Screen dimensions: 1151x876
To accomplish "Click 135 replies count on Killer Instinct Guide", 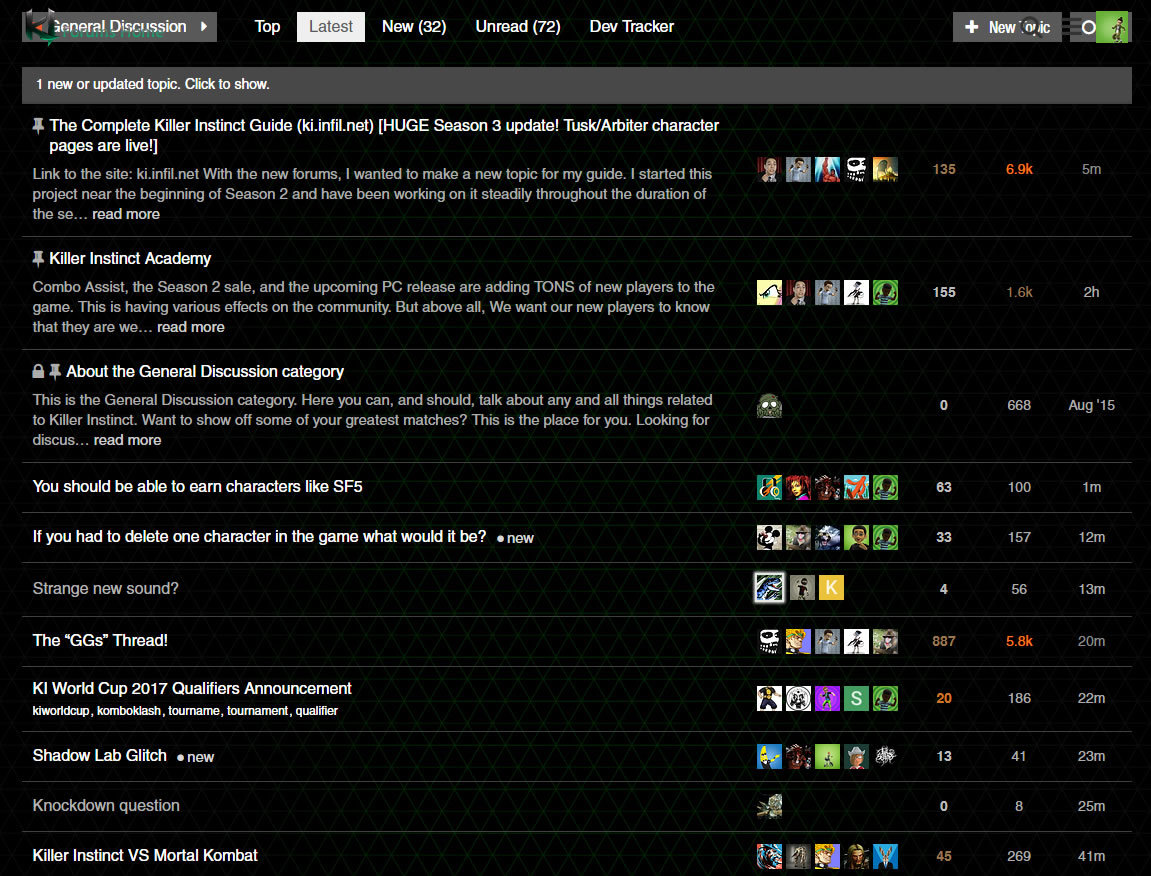I will click(944, 170).
